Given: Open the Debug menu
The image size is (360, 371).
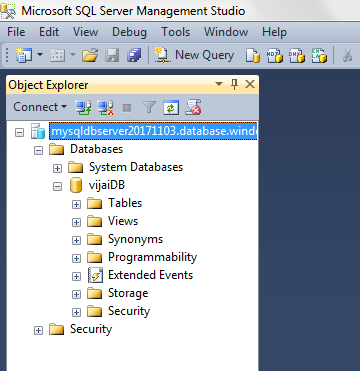Looking at the screenshot, I should 129,32.
